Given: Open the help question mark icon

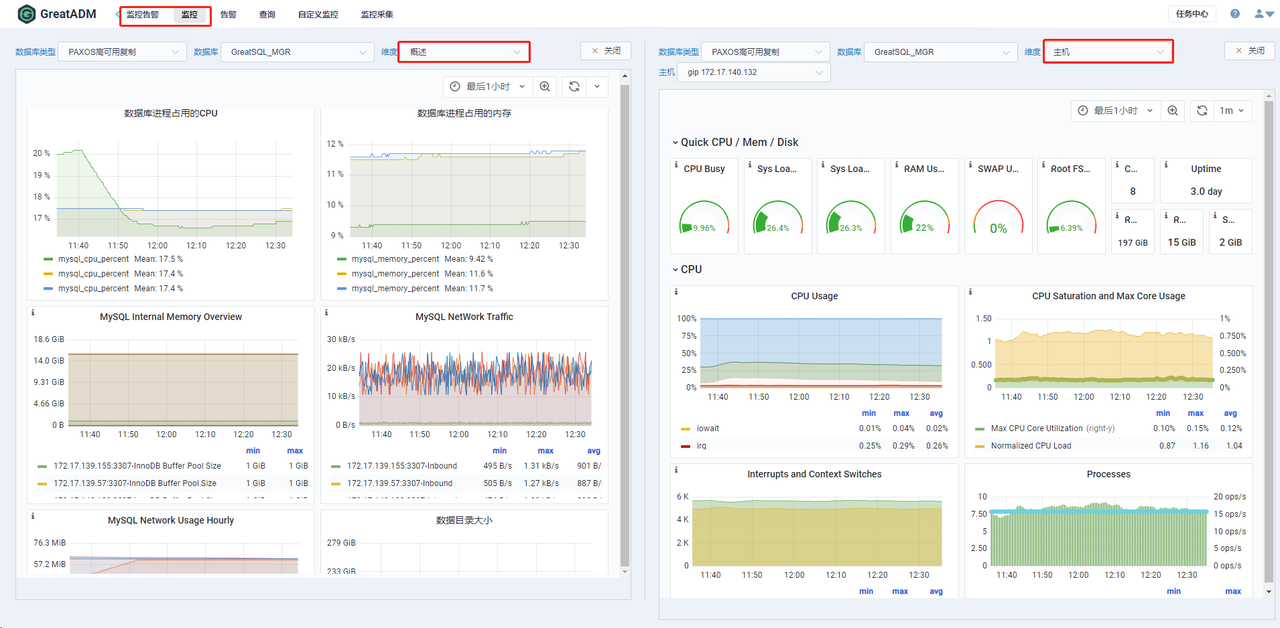Looking at the screenshot, I should coord(1235,14).
